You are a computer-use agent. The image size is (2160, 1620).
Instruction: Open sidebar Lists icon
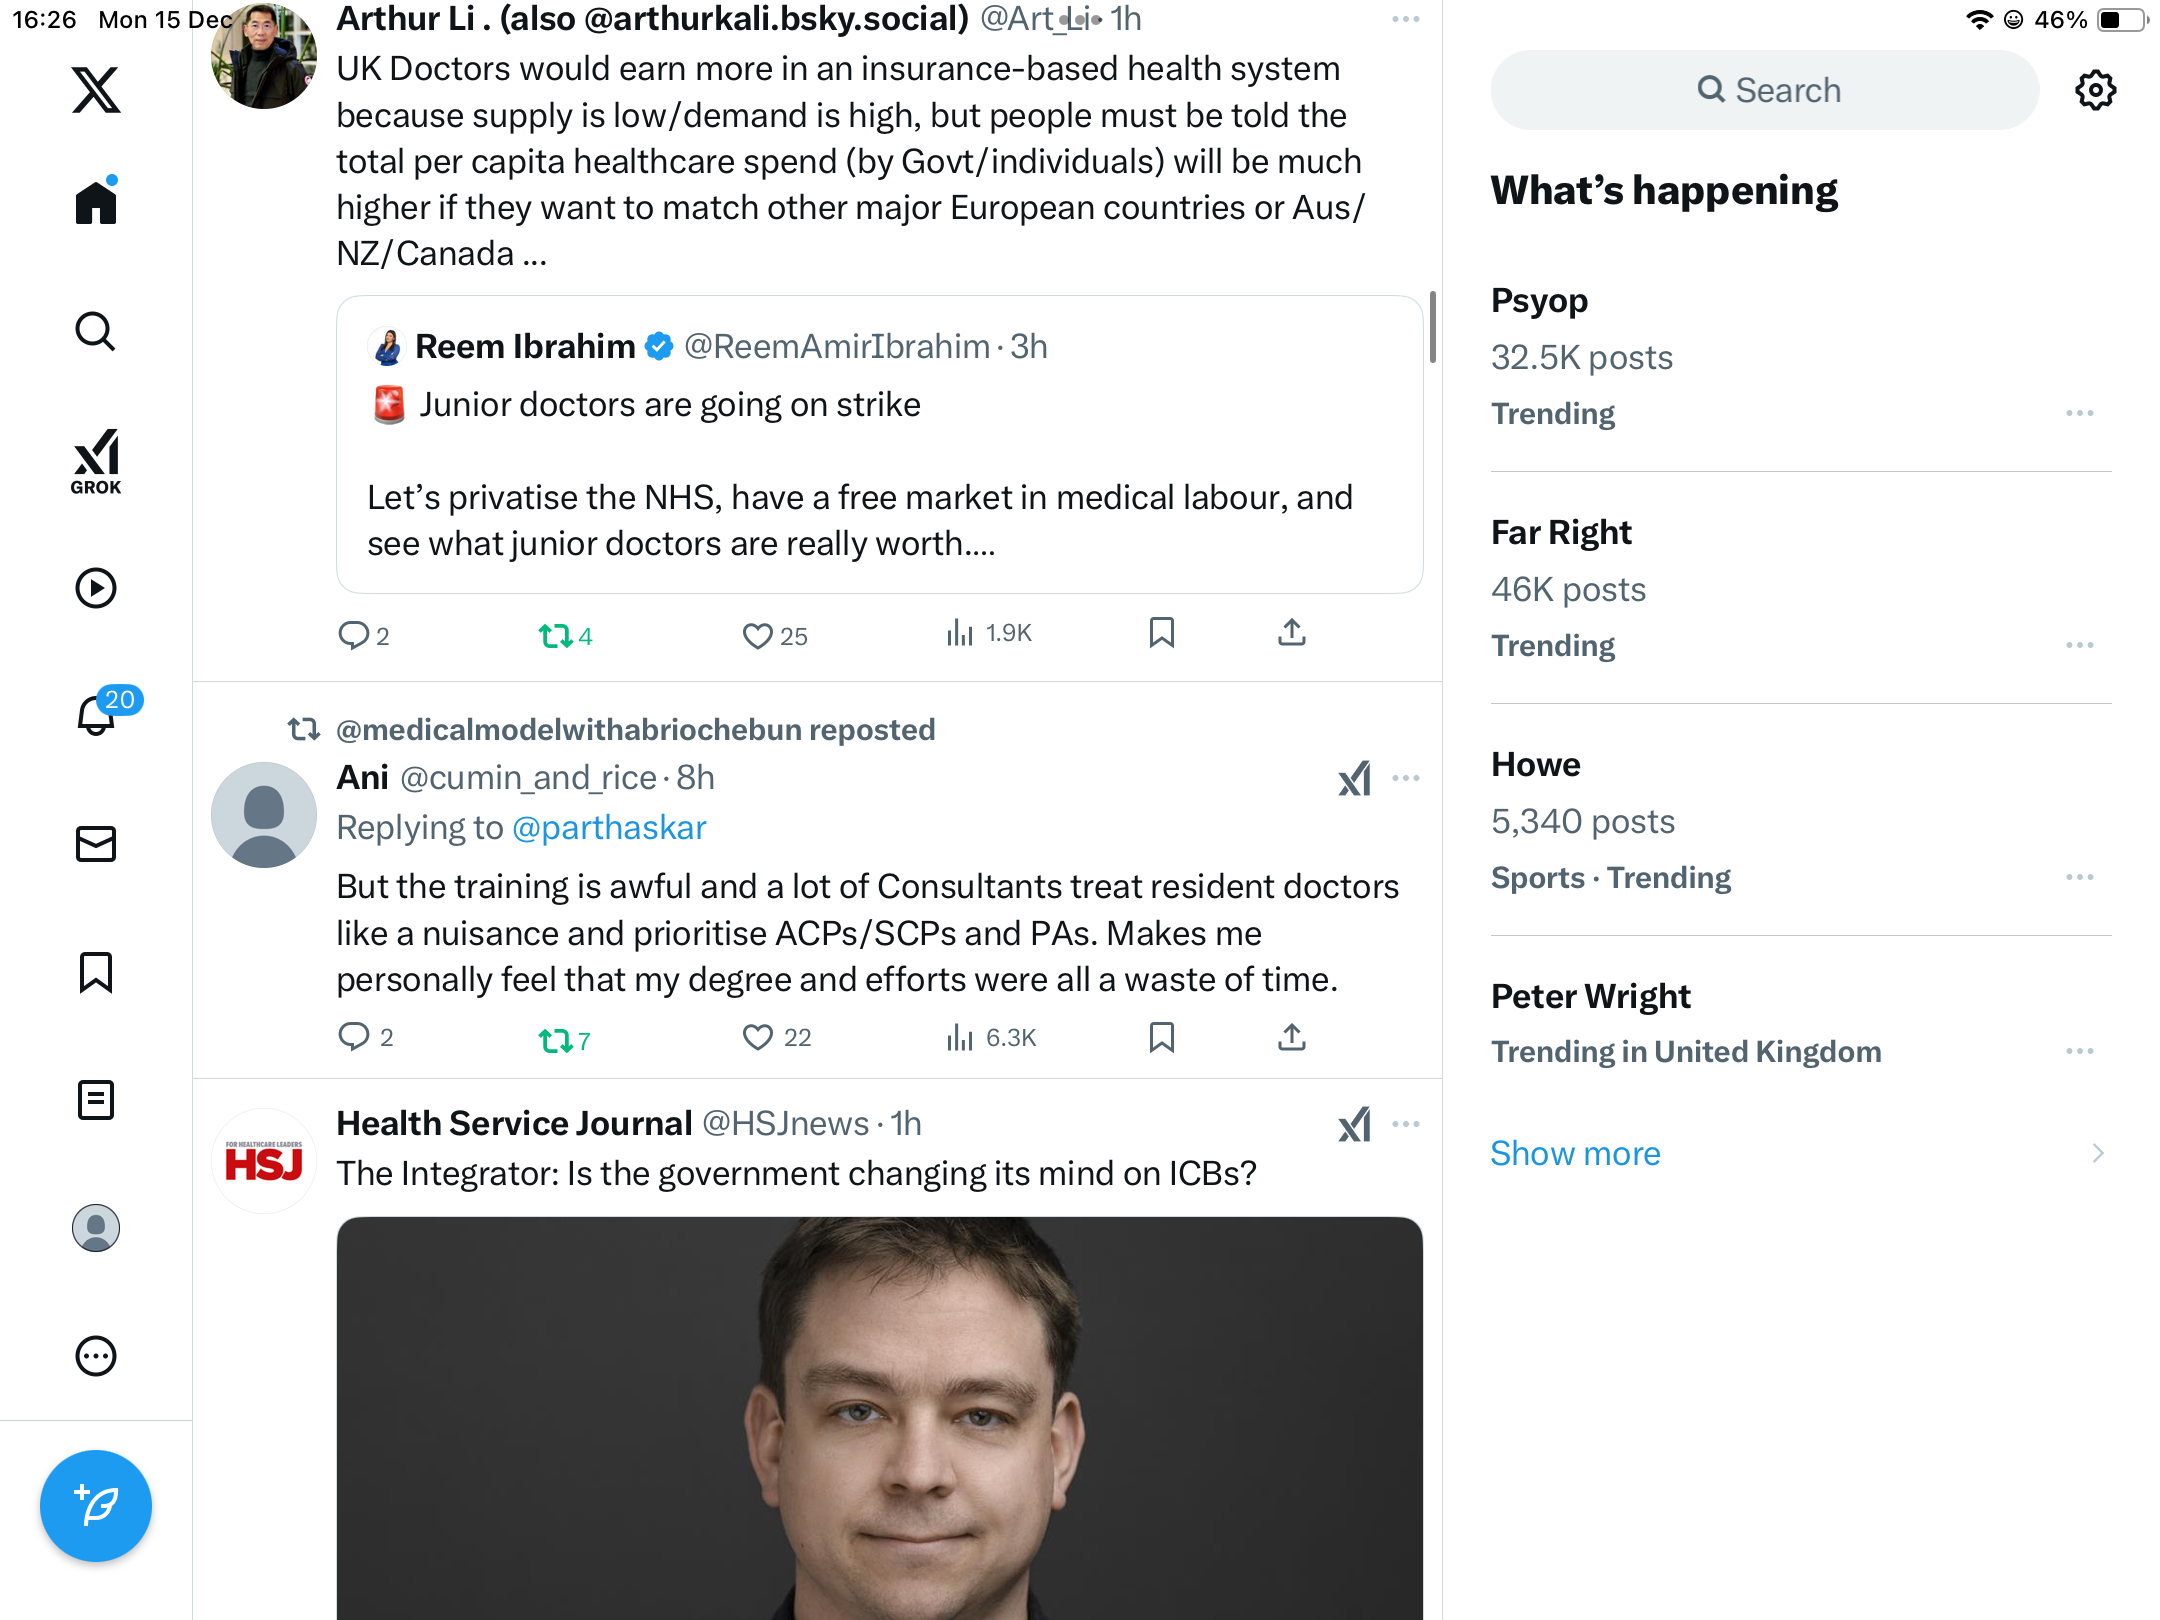tap(96, 1100)
